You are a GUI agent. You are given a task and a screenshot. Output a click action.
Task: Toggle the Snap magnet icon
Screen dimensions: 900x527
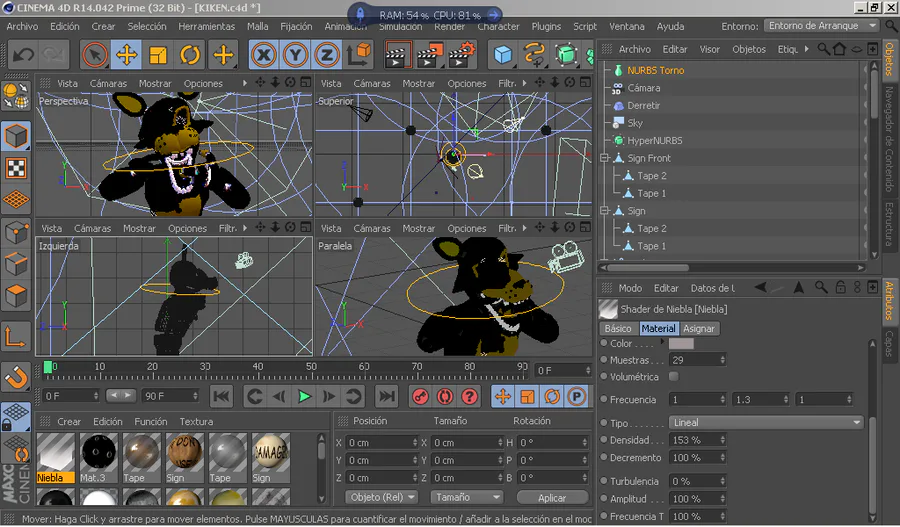[x=16, y=378]
